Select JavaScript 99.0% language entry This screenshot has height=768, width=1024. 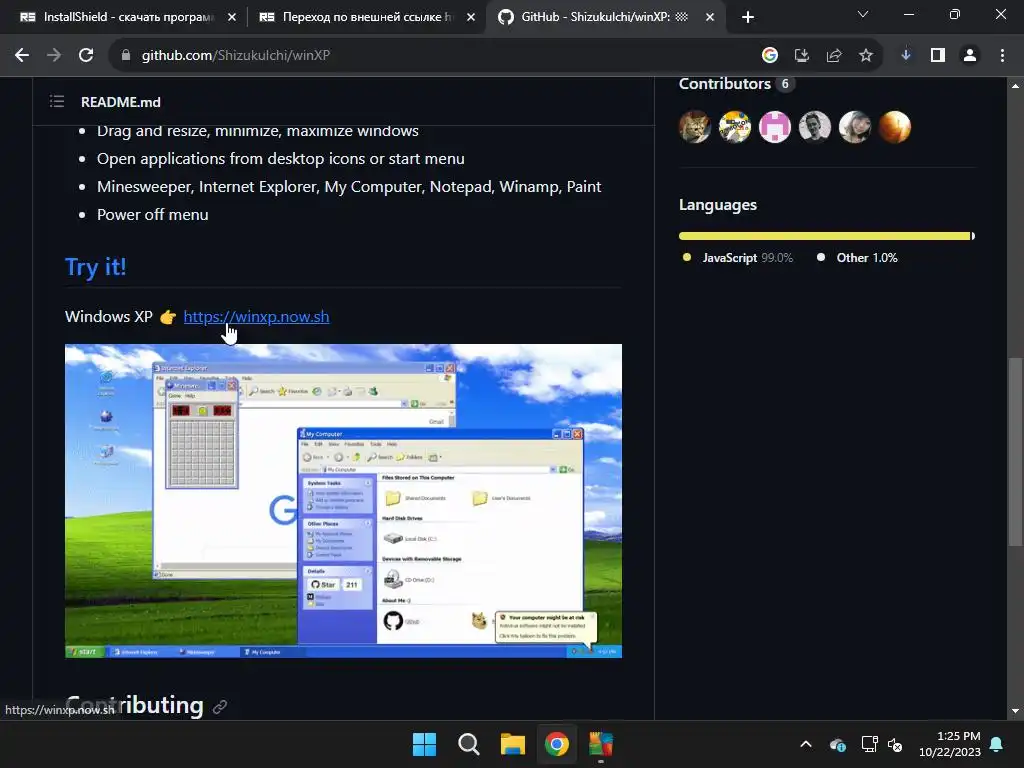point(738,258)
